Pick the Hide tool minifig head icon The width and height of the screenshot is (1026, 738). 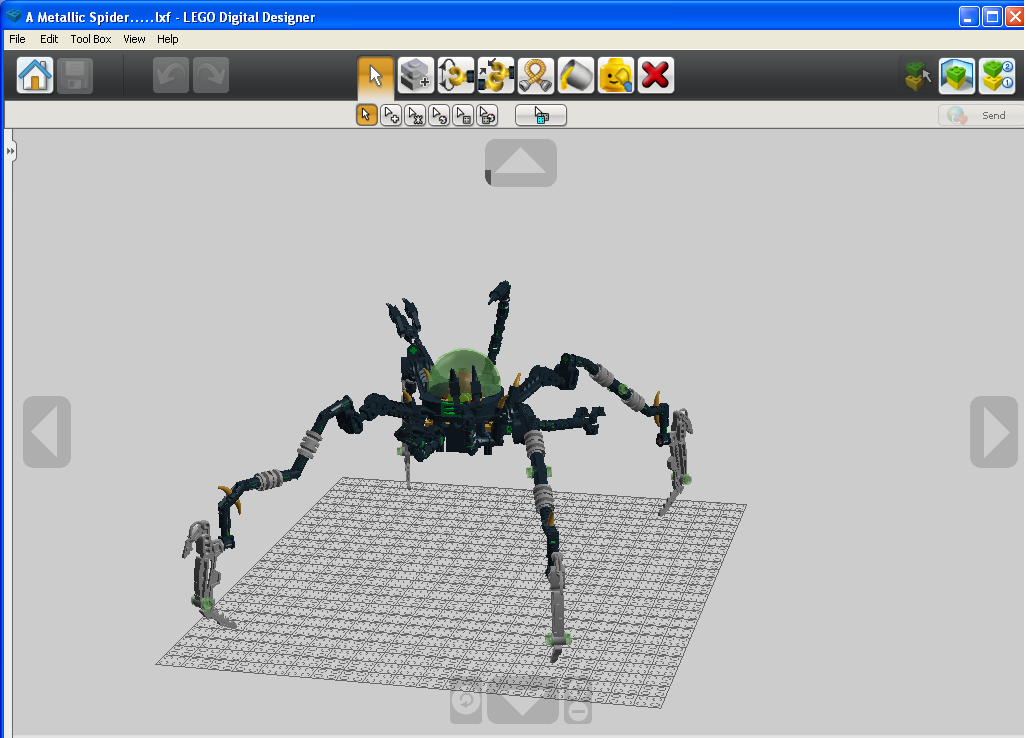616,74
